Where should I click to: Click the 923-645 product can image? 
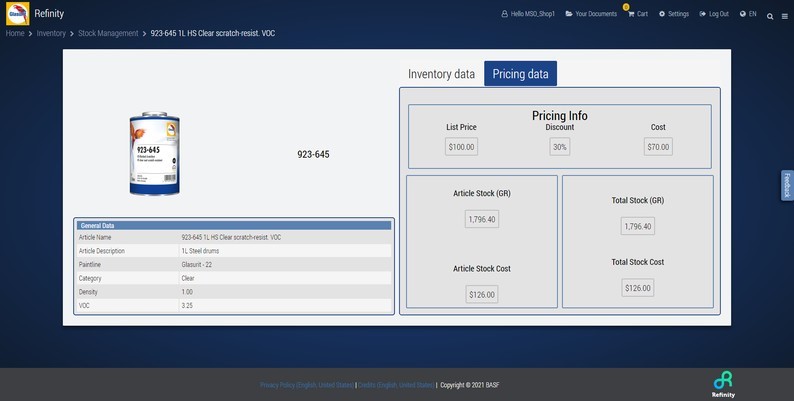[154, 153]
